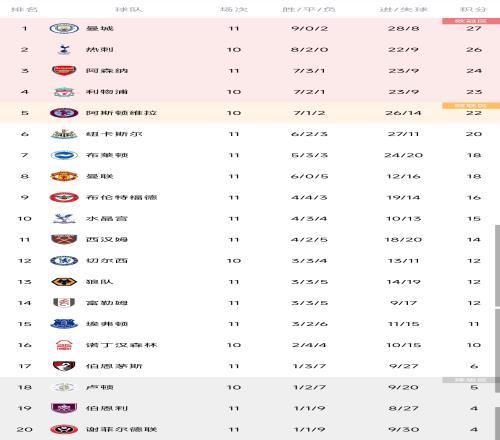The width and height of the screenshot is (500, 440).
Task: Click the West Ham club crest
Action: tap(64, 239)
